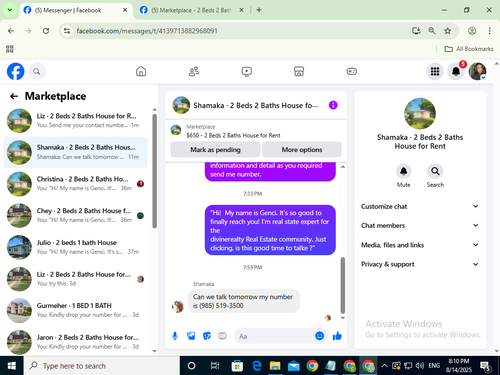Viewport: 500px width, 375px height.
Task: Click Mark as pending button
Action: pyautogui.click(x=215, y=150)
